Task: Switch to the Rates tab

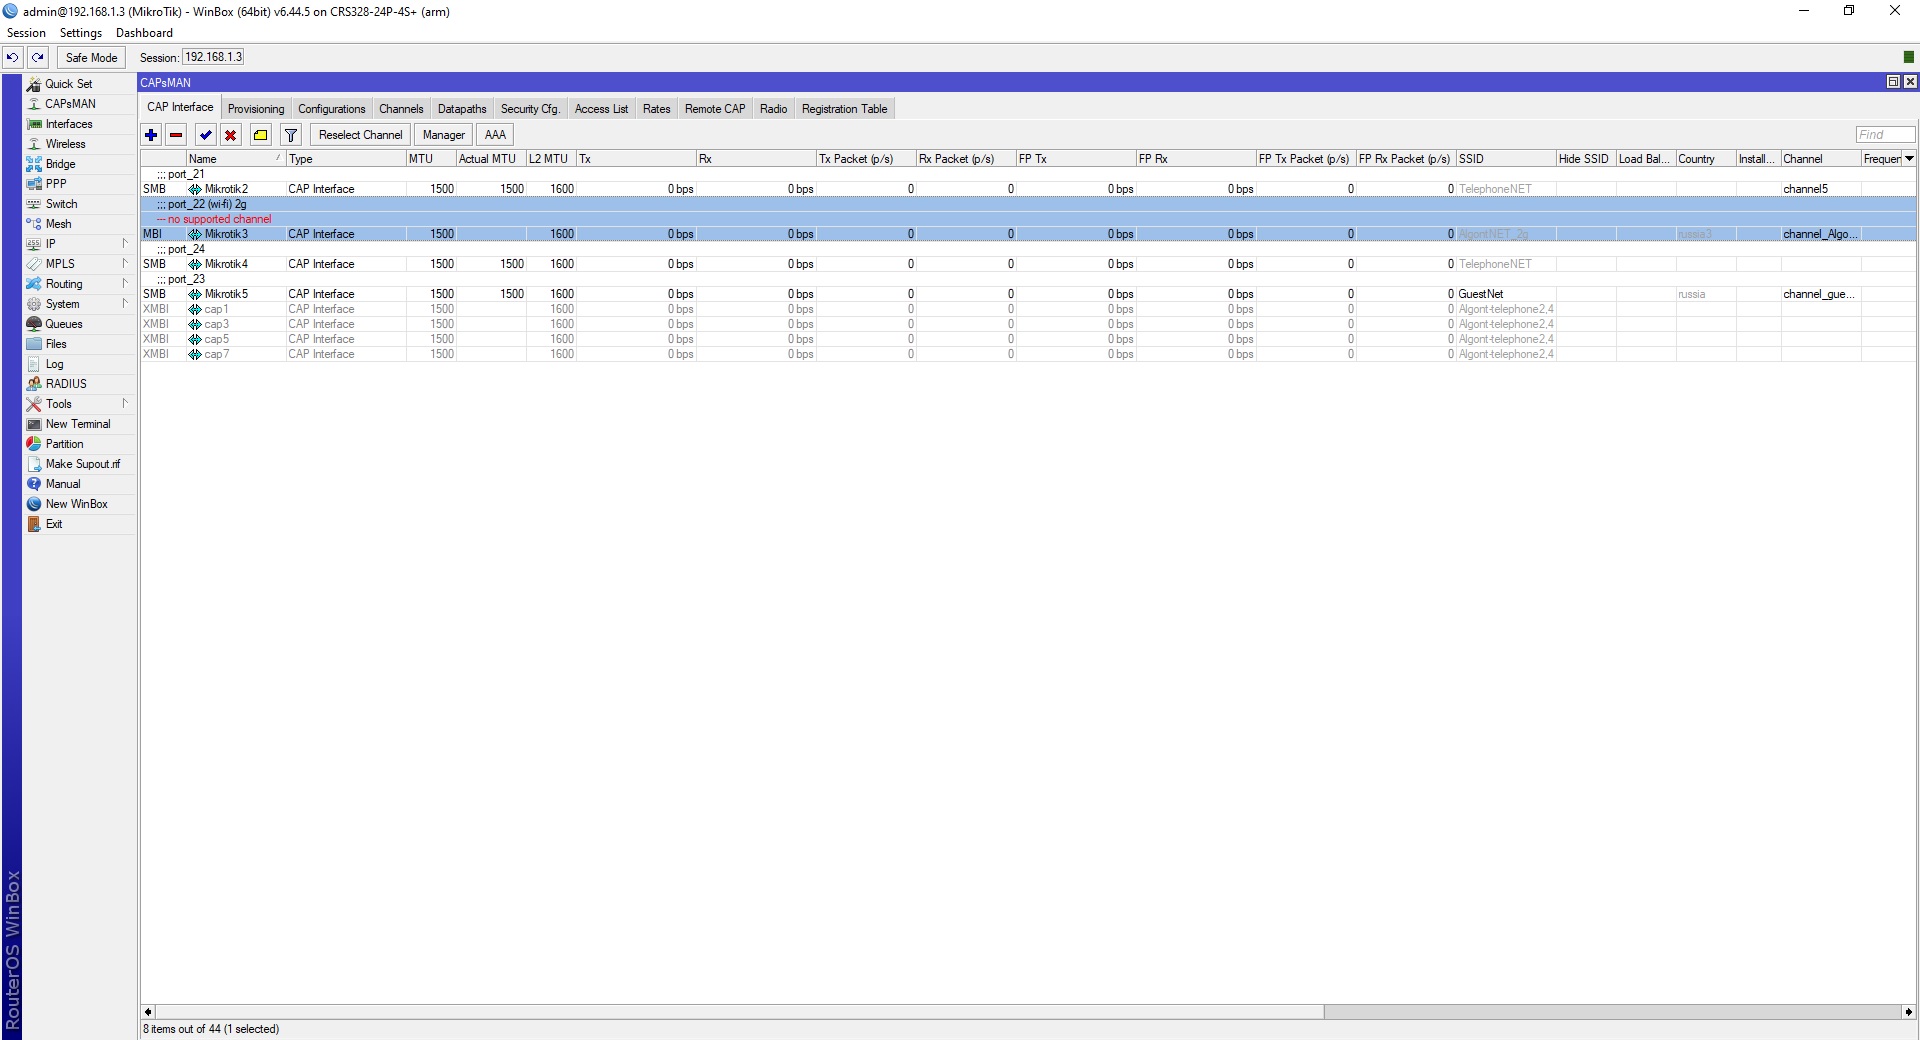Action: (x=657, y=109)
